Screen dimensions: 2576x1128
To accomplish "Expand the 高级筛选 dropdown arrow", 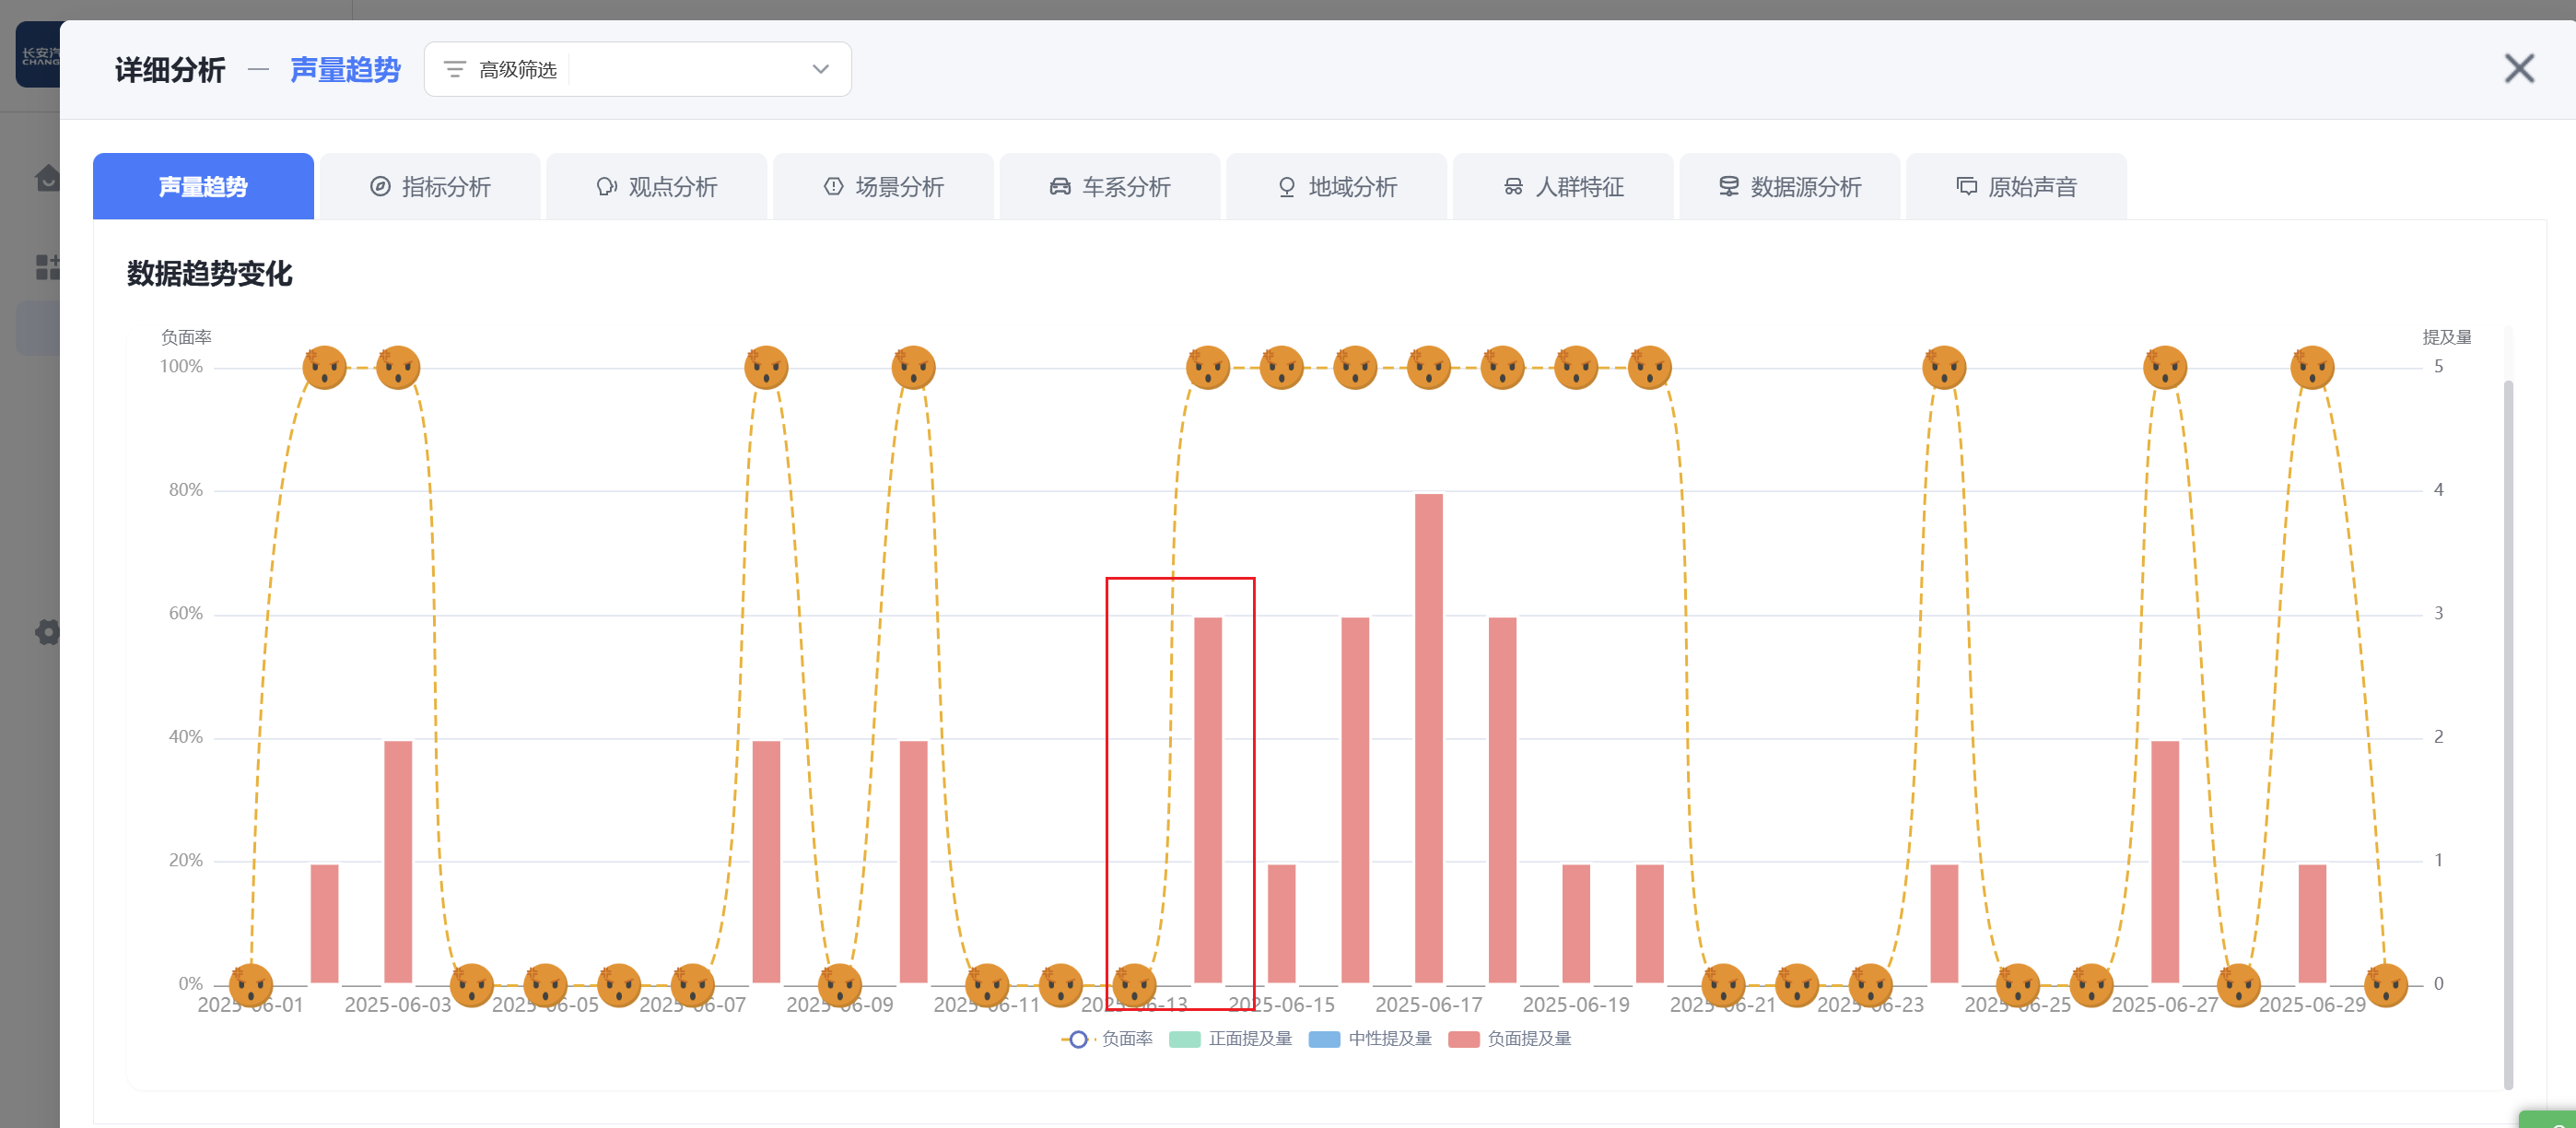I will (x=820, y=69).
